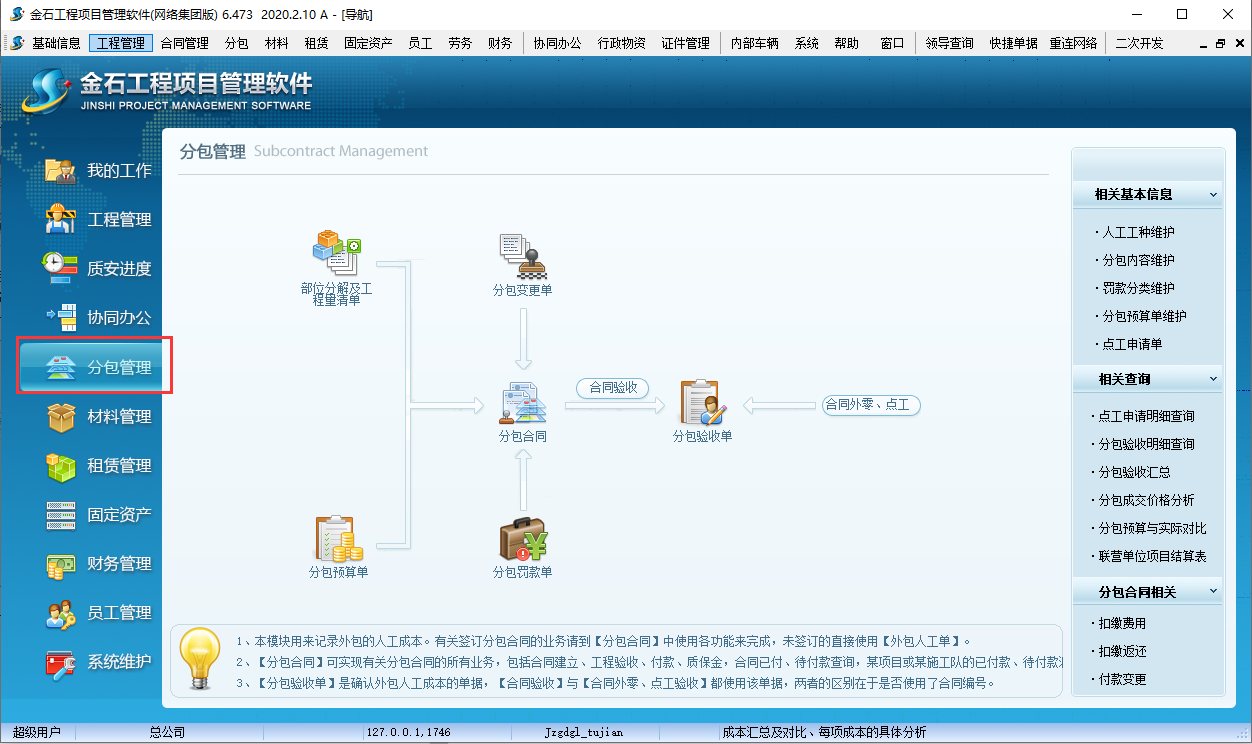This screenshot has width=1252, height=744.
Task: Open the 工程管理 menu
Action: (x=121, y=43)
